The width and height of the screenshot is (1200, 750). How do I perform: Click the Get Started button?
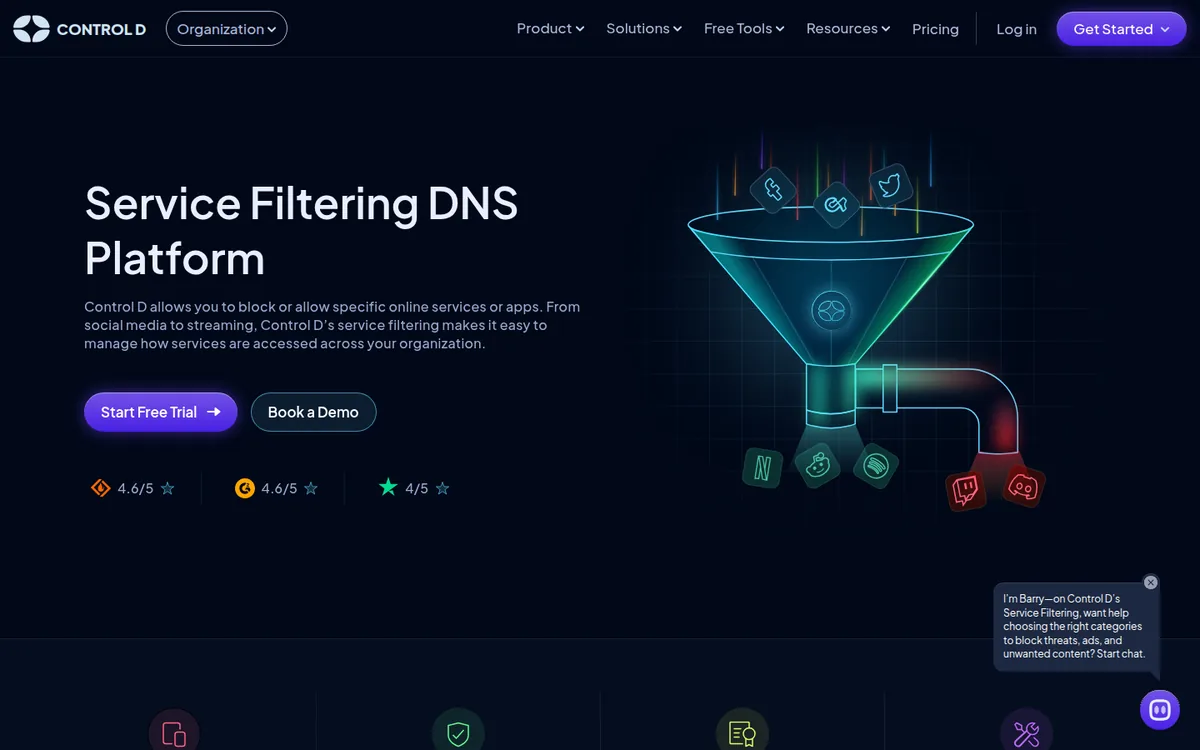click(1121, 29)
